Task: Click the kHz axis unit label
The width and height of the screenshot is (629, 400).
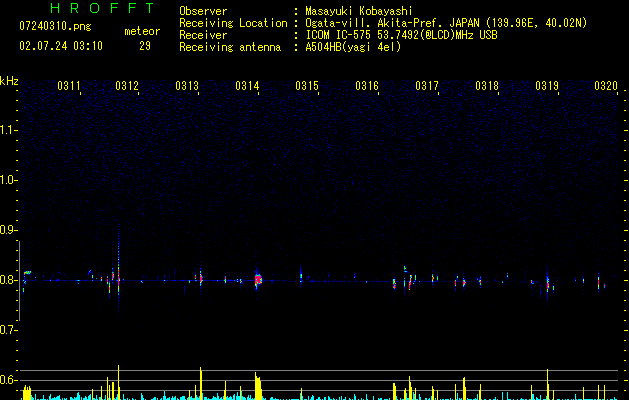Action: pos(9,81)
